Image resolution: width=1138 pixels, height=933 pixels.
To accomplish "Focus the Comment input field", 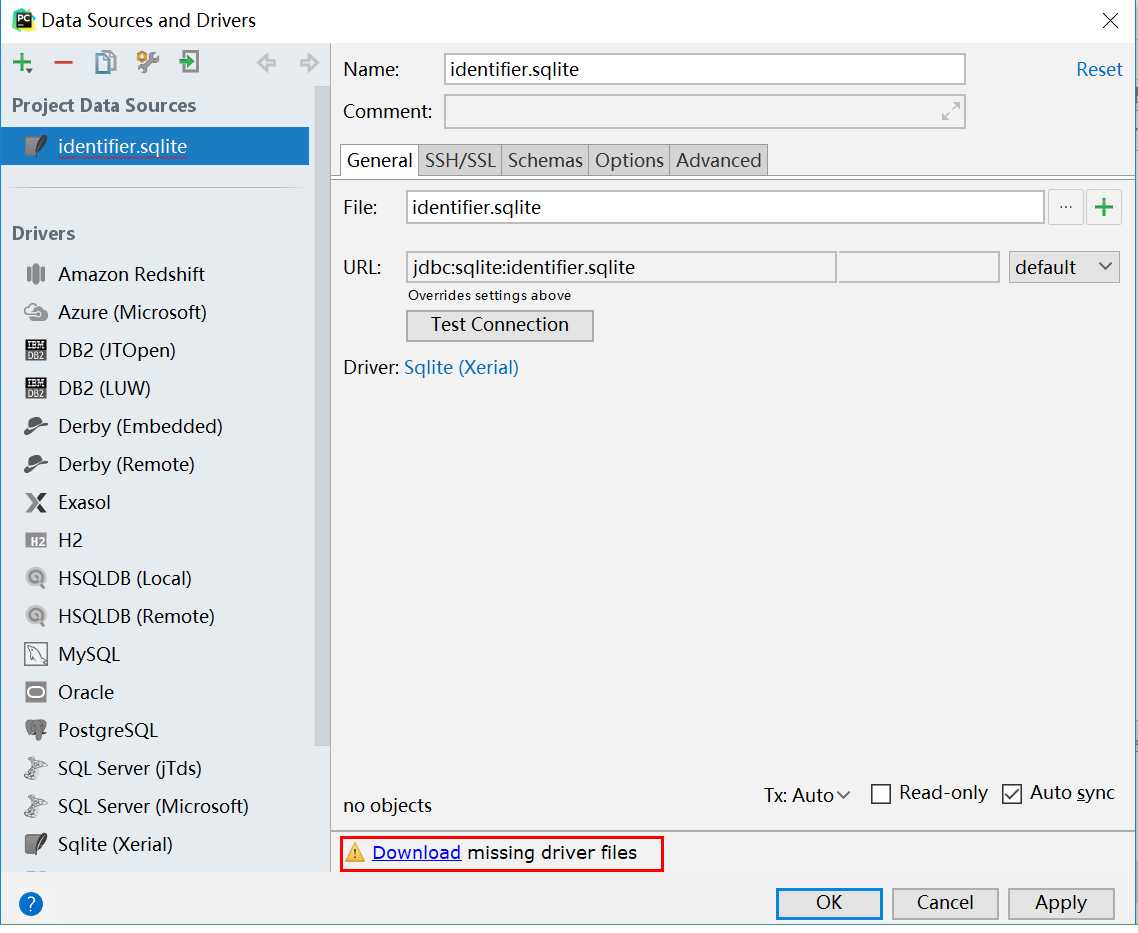I will click(x=704, y=112).
